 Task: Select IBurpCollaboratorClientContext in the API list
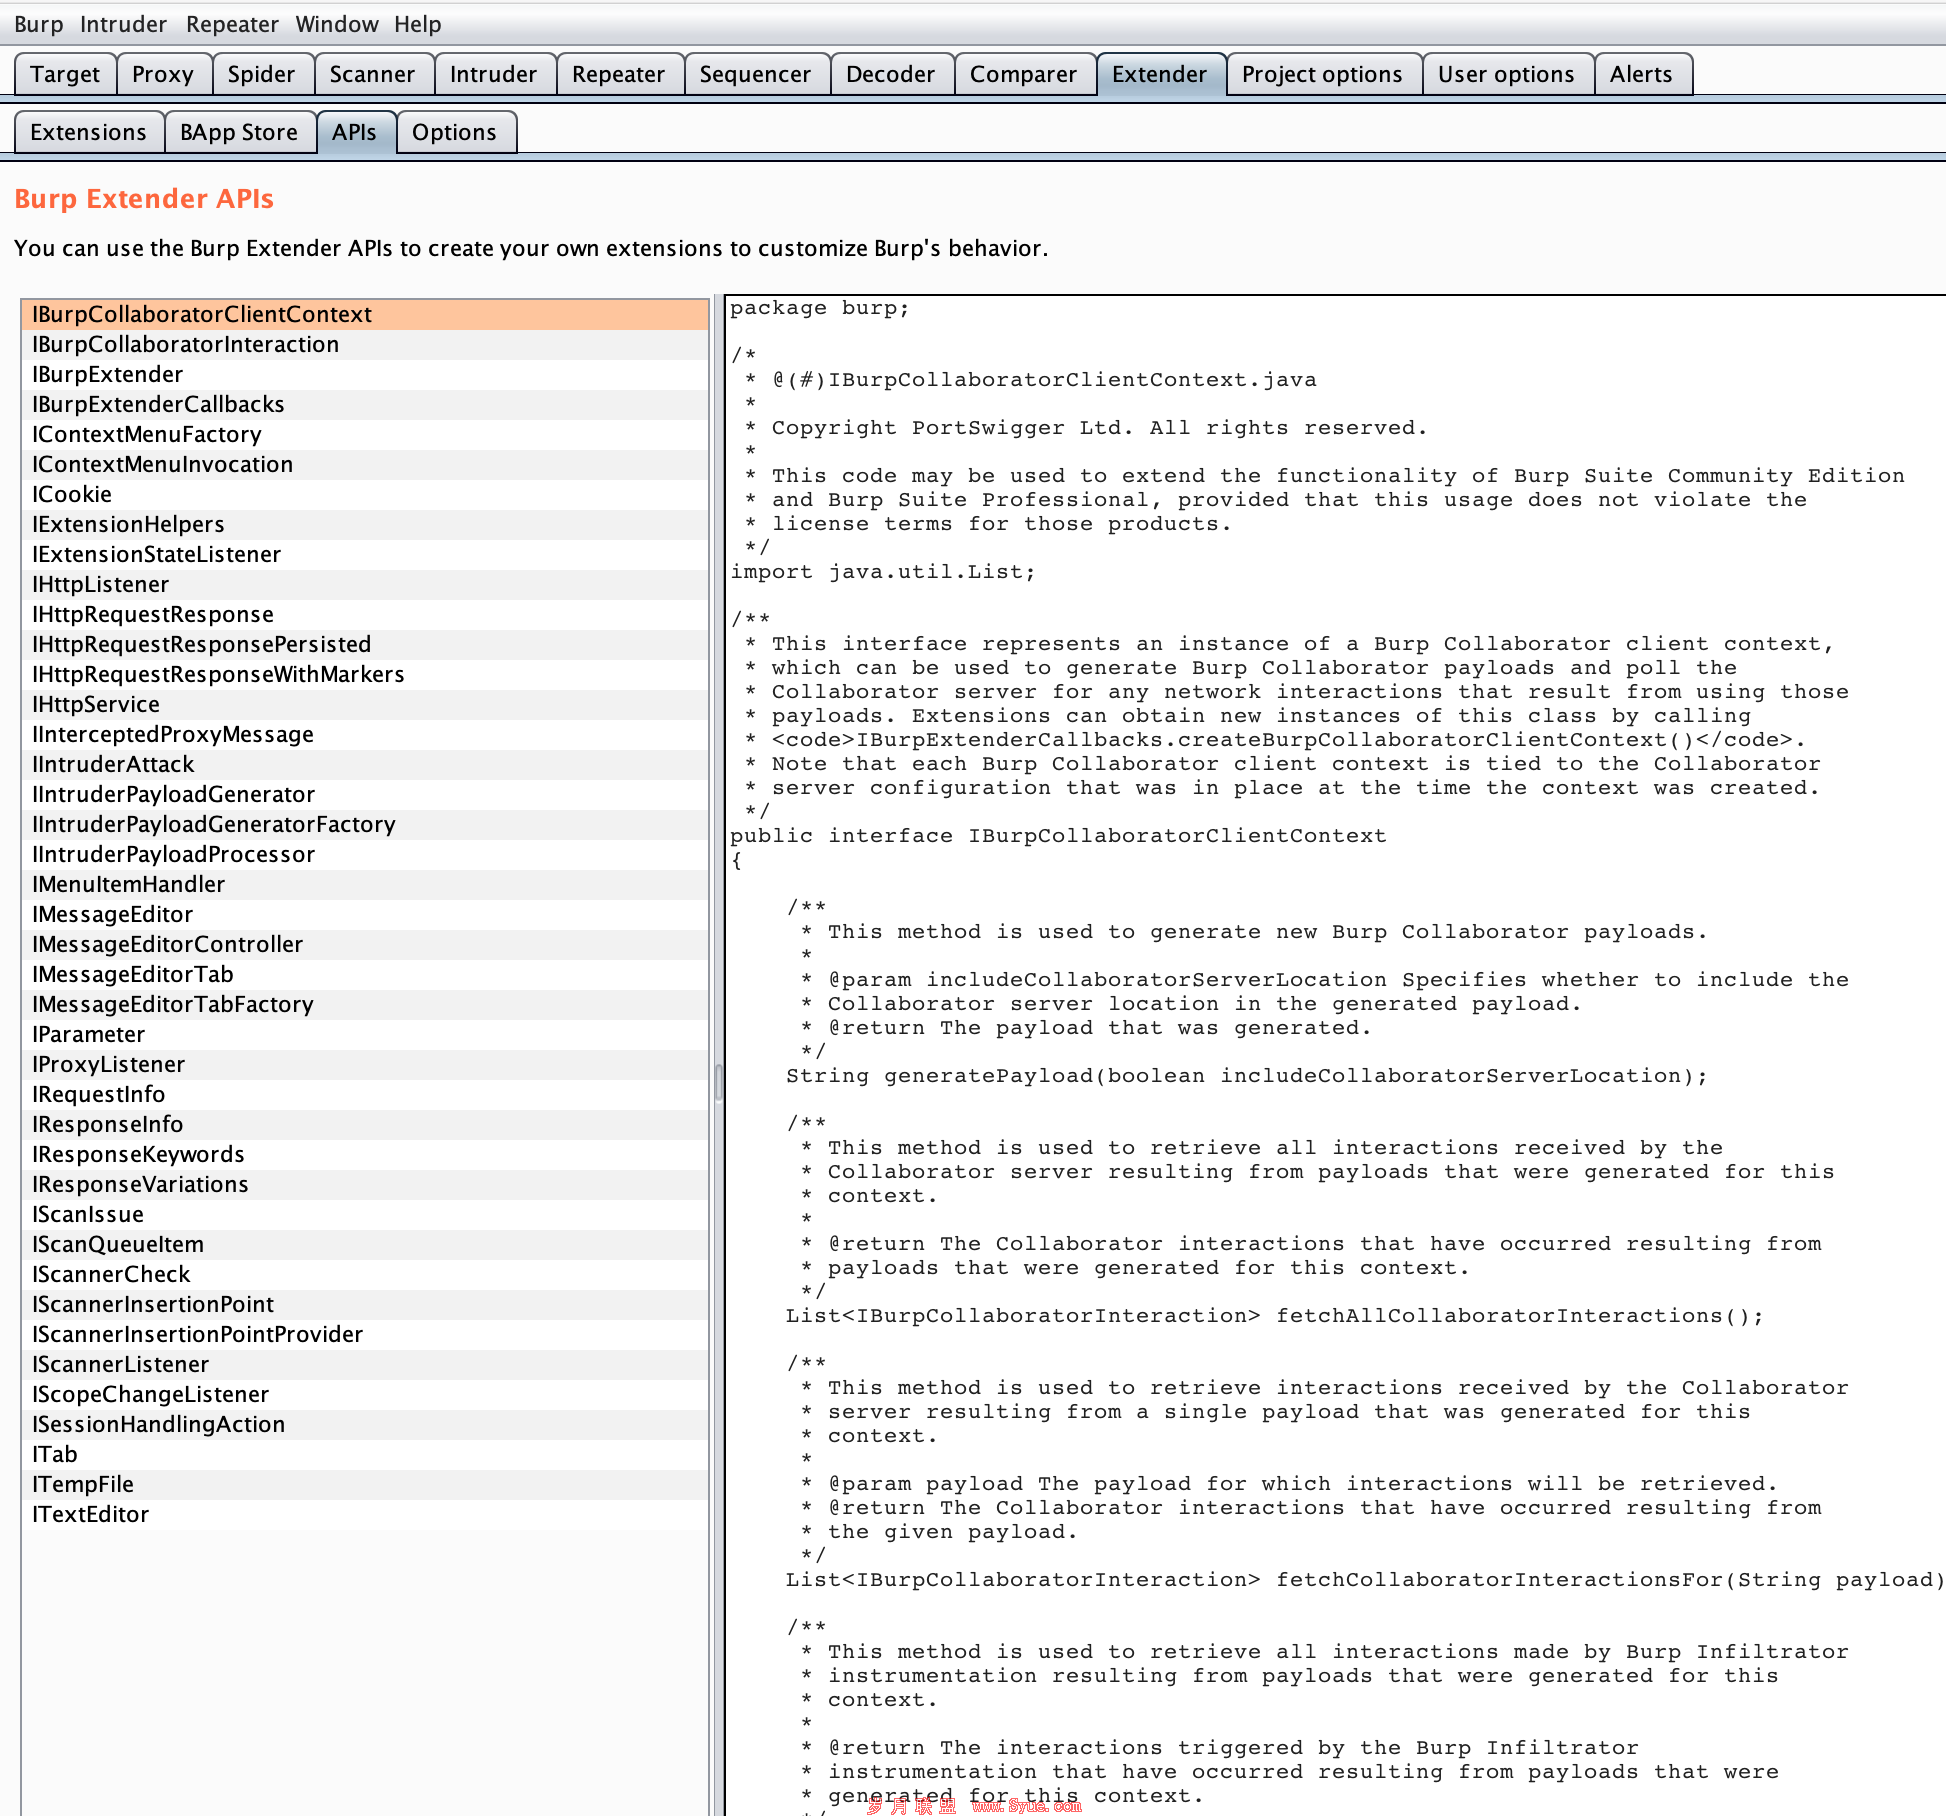click(x=365, y=314)
